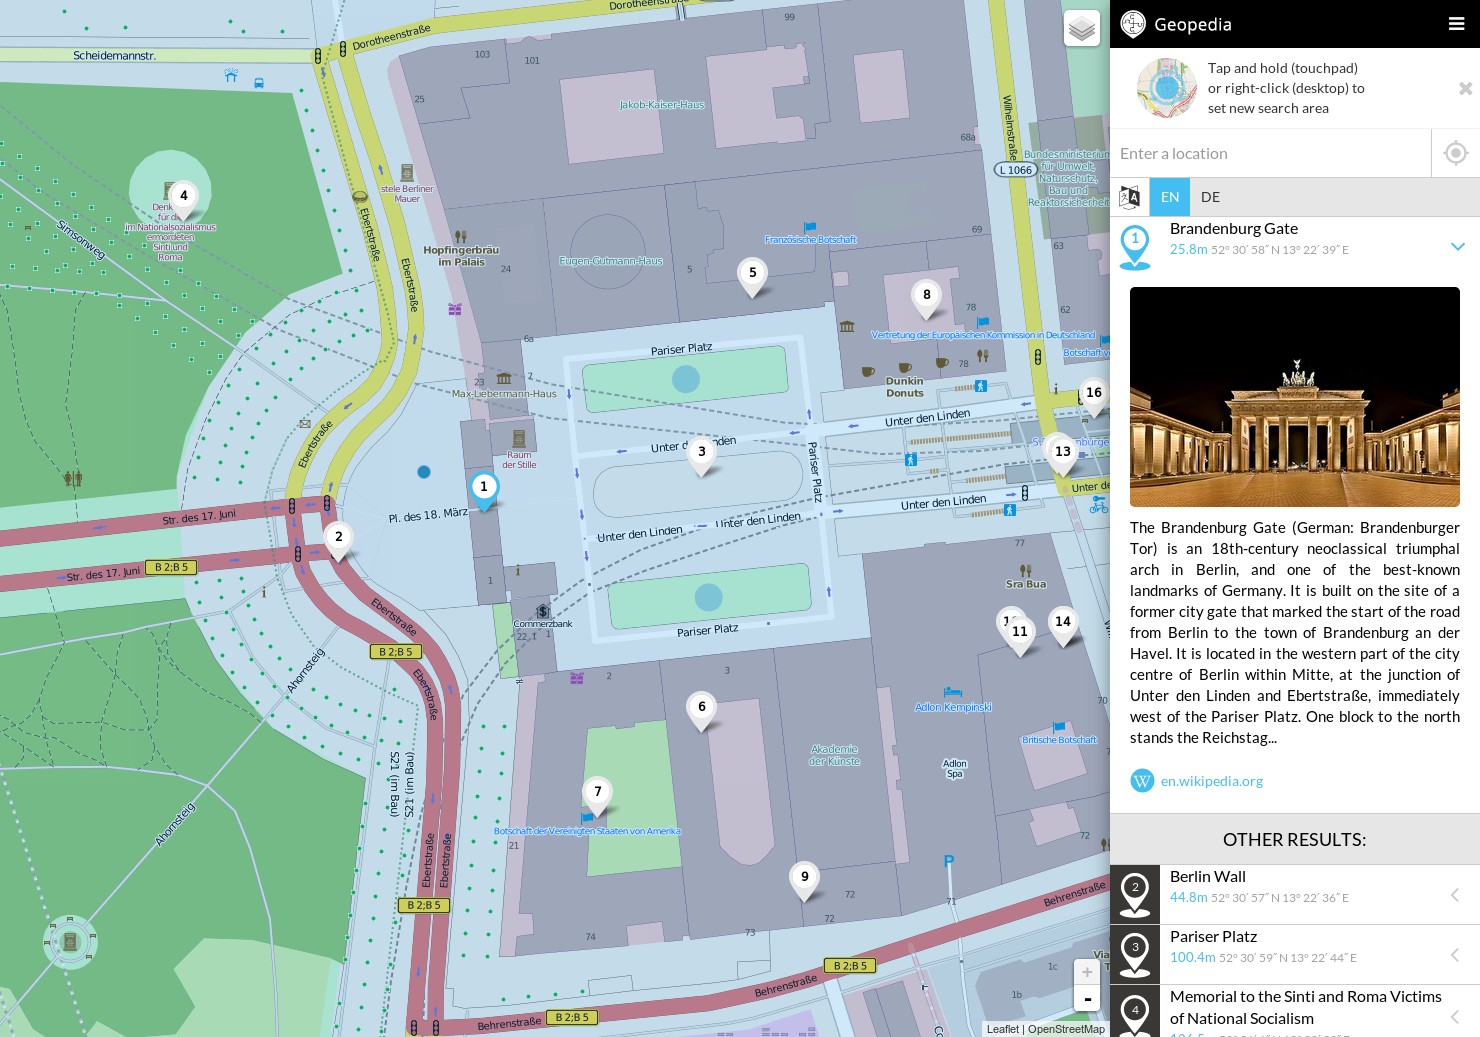Image resolution: width=1480 pixels, height=1037 pixels.
Task: Select the Berlin Wall list entry
Action: click(1295, 895)
